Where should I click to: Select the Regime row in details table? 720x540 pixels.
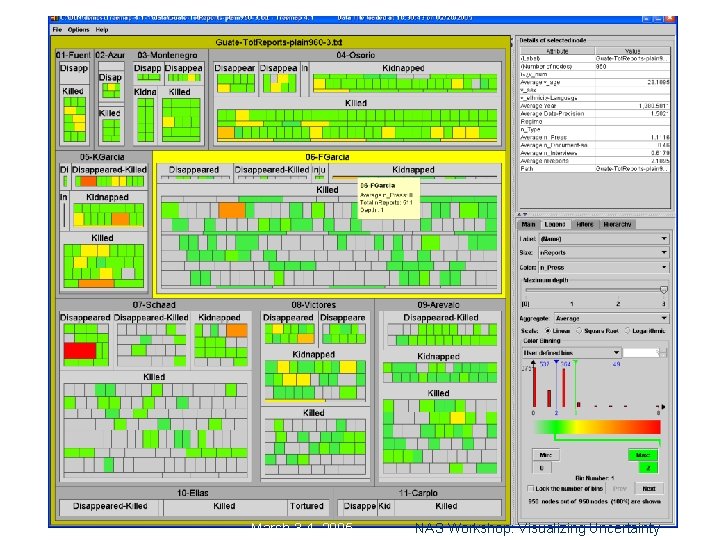tap(595, 122)
